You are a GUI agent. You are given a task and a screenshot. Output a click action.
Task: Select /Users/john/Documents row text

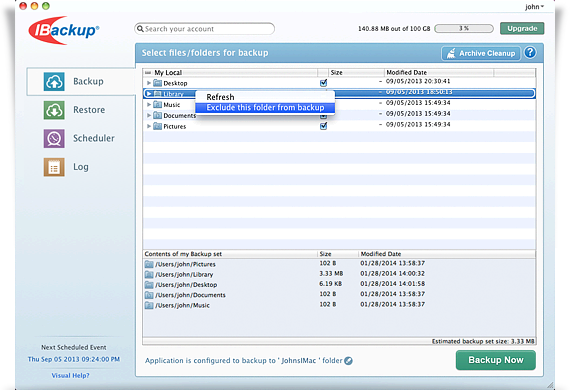point(190,295)
